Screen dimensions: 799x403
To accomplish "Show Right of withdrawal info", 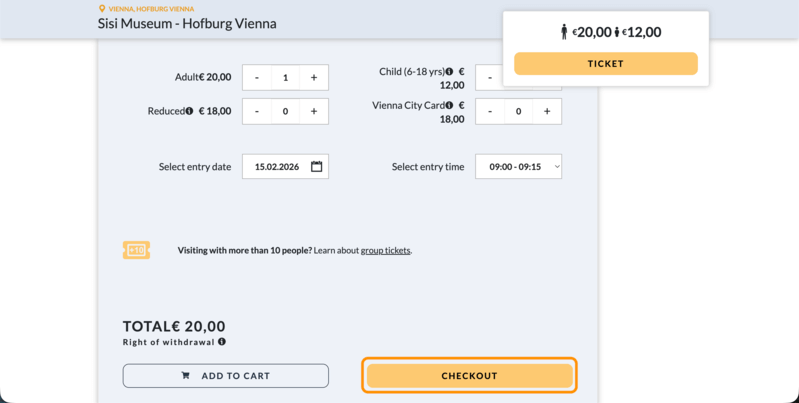I will 222,342.
